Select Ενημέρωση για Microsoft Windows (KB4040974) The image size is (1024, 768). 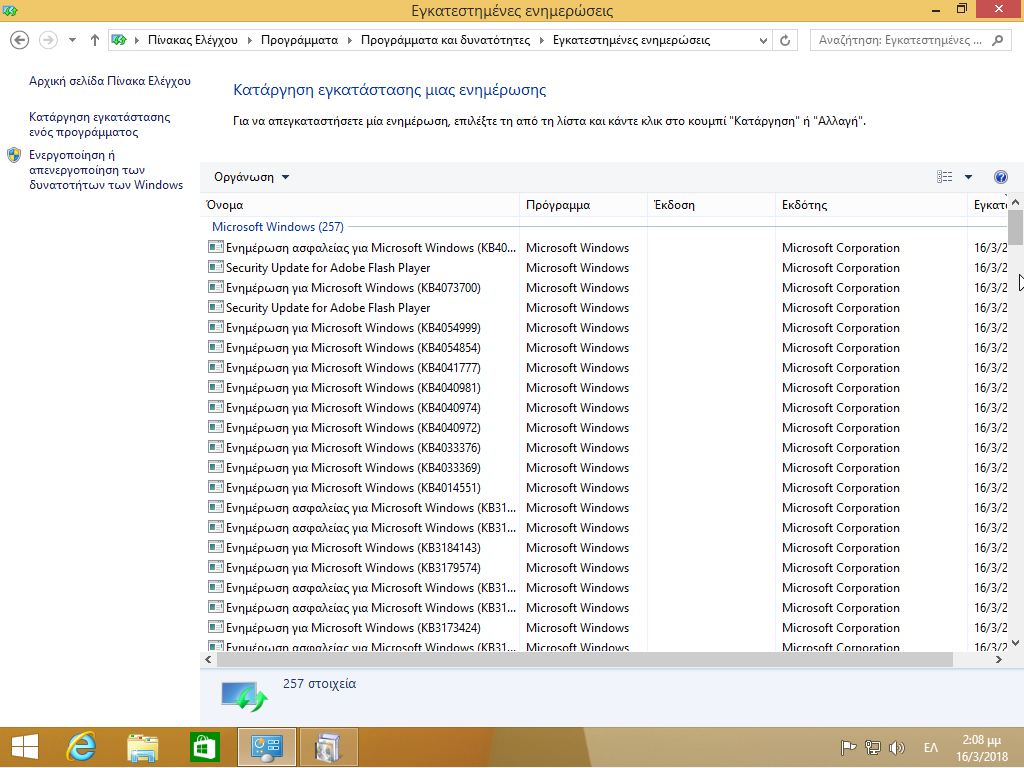tap(353, 408)
